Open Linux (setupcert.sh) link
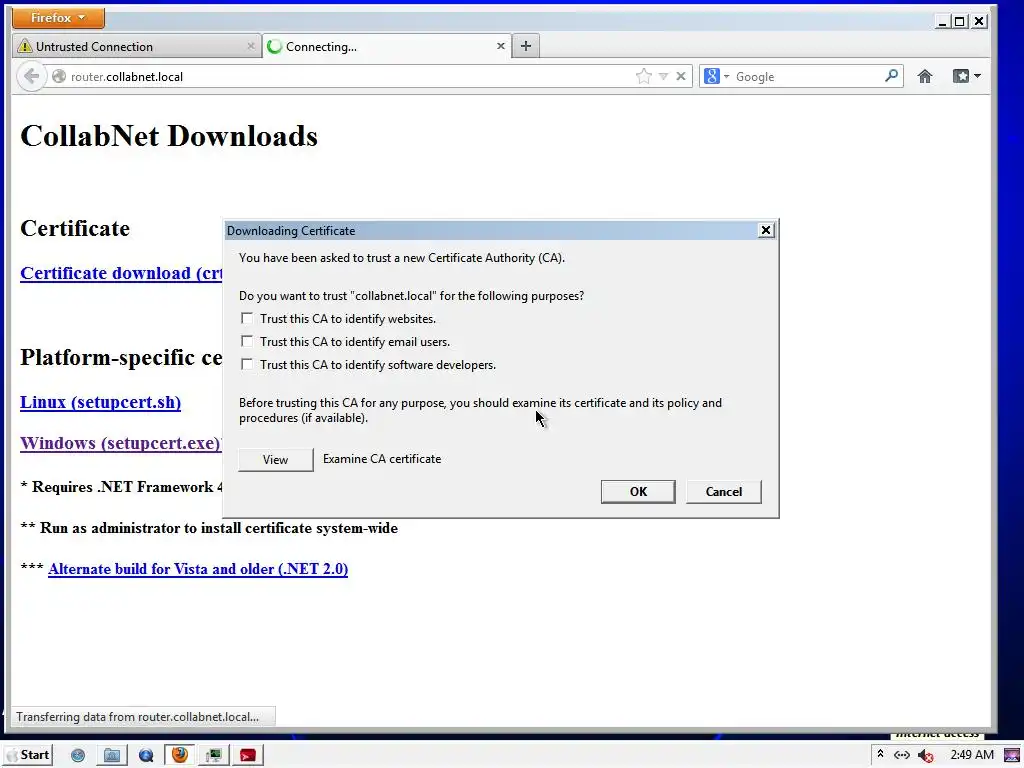Image resolution: width=1024 pixels, height=768 pixels. pos(101,402)
